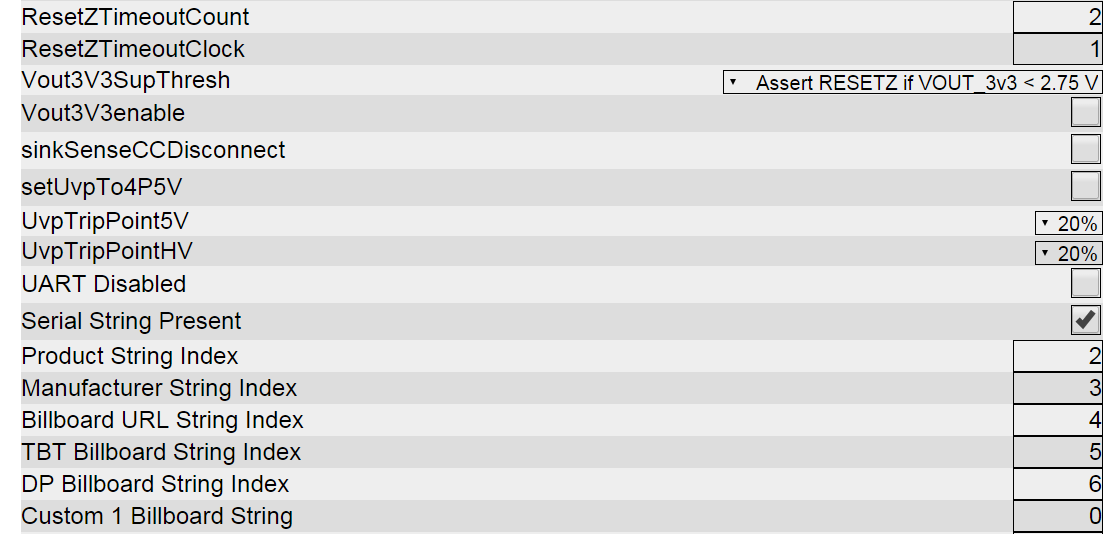The image size is (1107, 534).
Task: Expand the UvpTripPoint5V dropdown
Action: pyautogui.click(x=1069, y=223)
